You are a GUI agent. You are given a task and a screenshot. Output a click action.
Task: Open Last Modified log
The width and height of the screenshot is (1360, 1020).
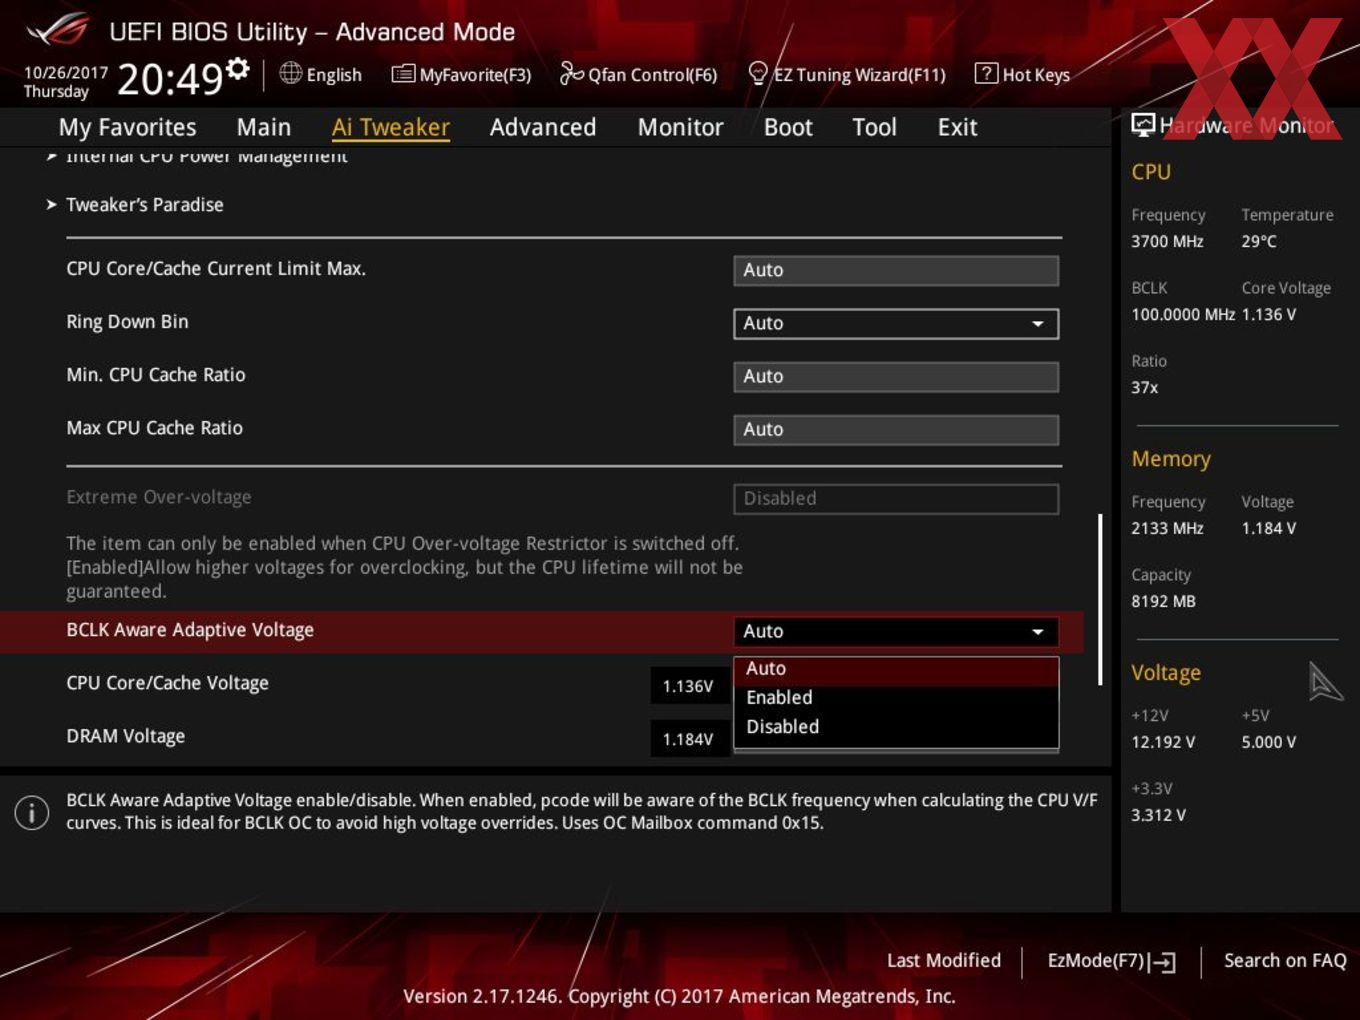click(x=944, y=960)
